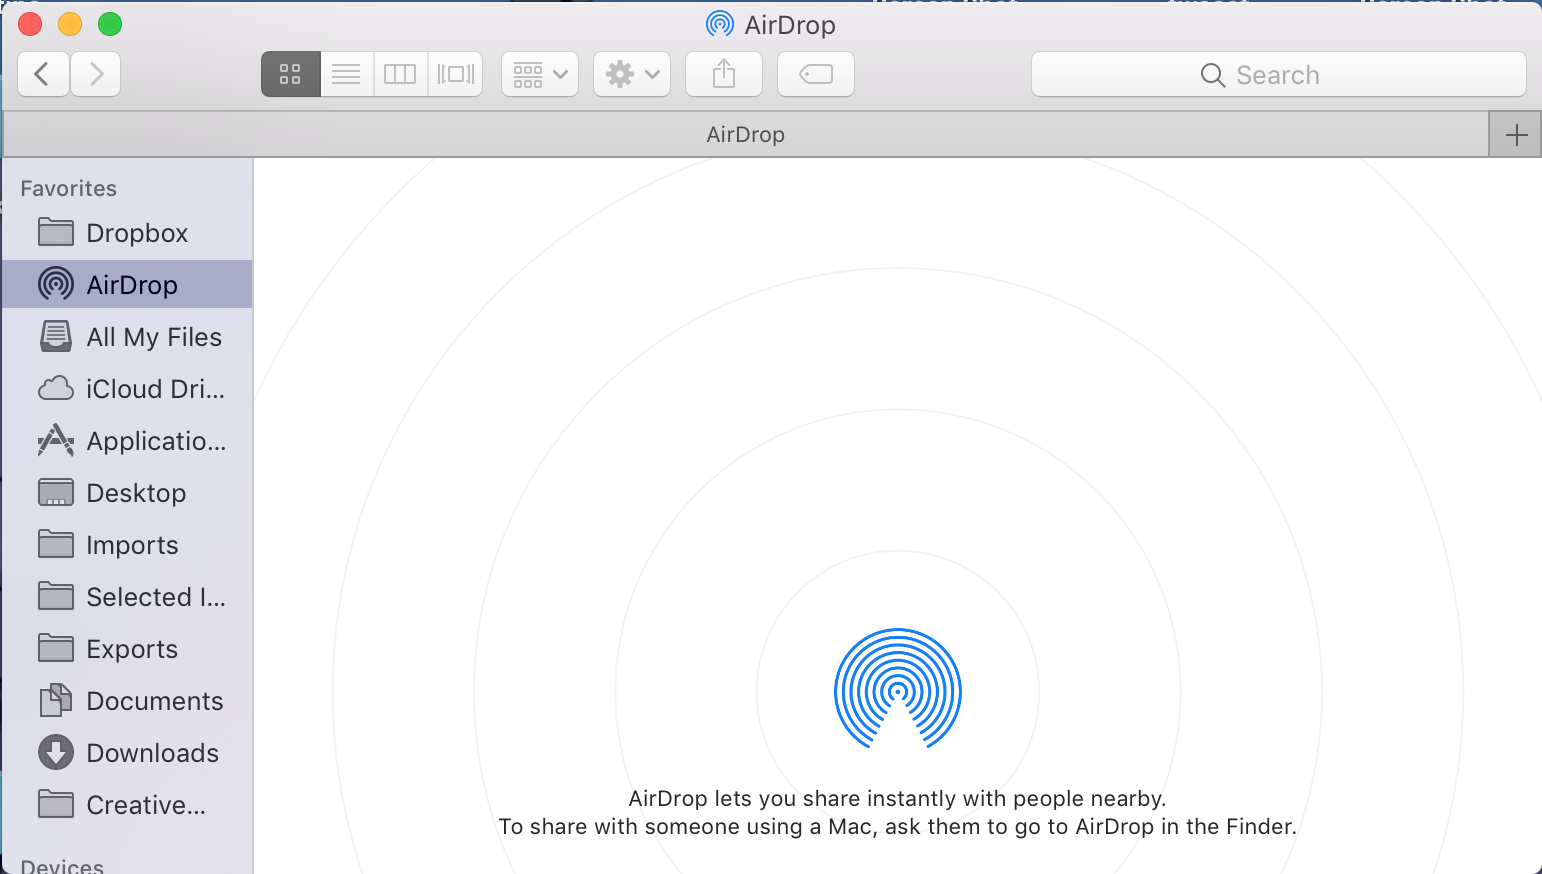Add a new Finder tab

point(1516,135)
